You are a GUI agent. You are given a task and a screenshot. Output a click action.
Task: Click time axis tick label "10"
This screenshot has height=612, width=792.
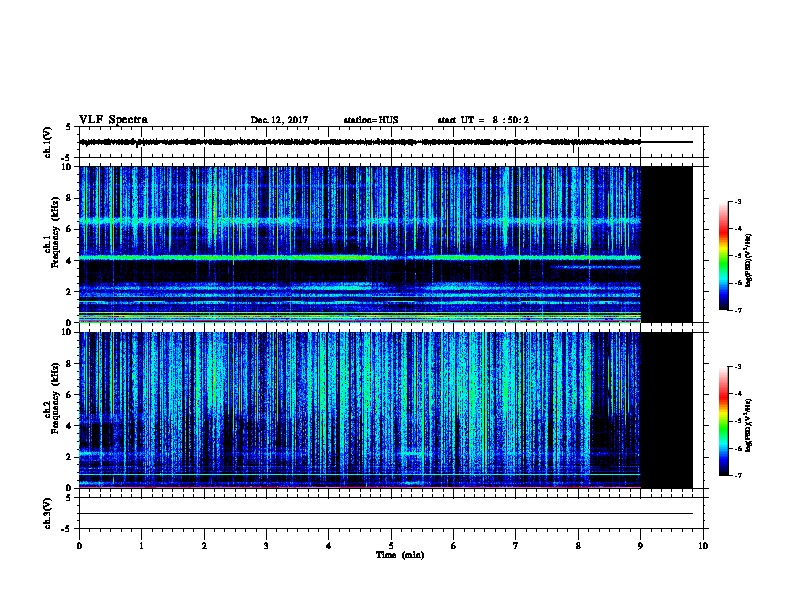(703, 545)
